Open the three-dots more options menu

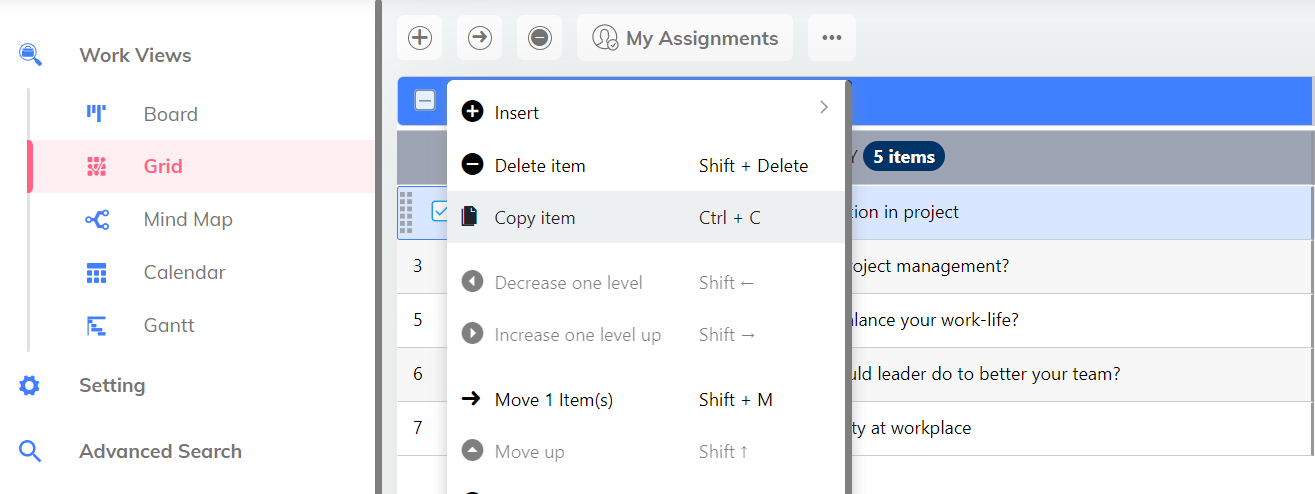pos(831,38)
